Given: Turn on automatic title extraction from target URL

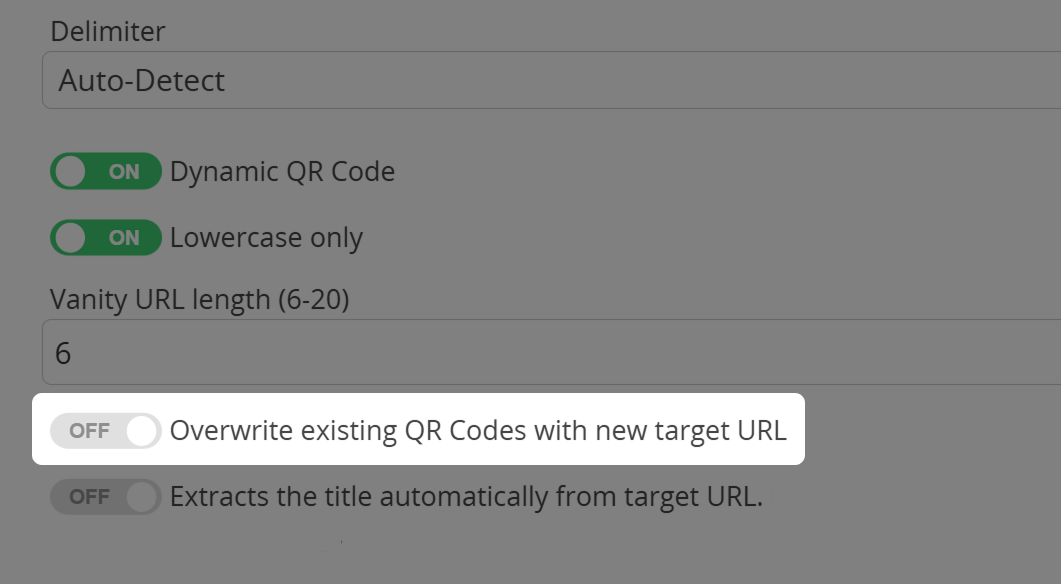Looking at the screenshot, I should [x=105, y=496].
